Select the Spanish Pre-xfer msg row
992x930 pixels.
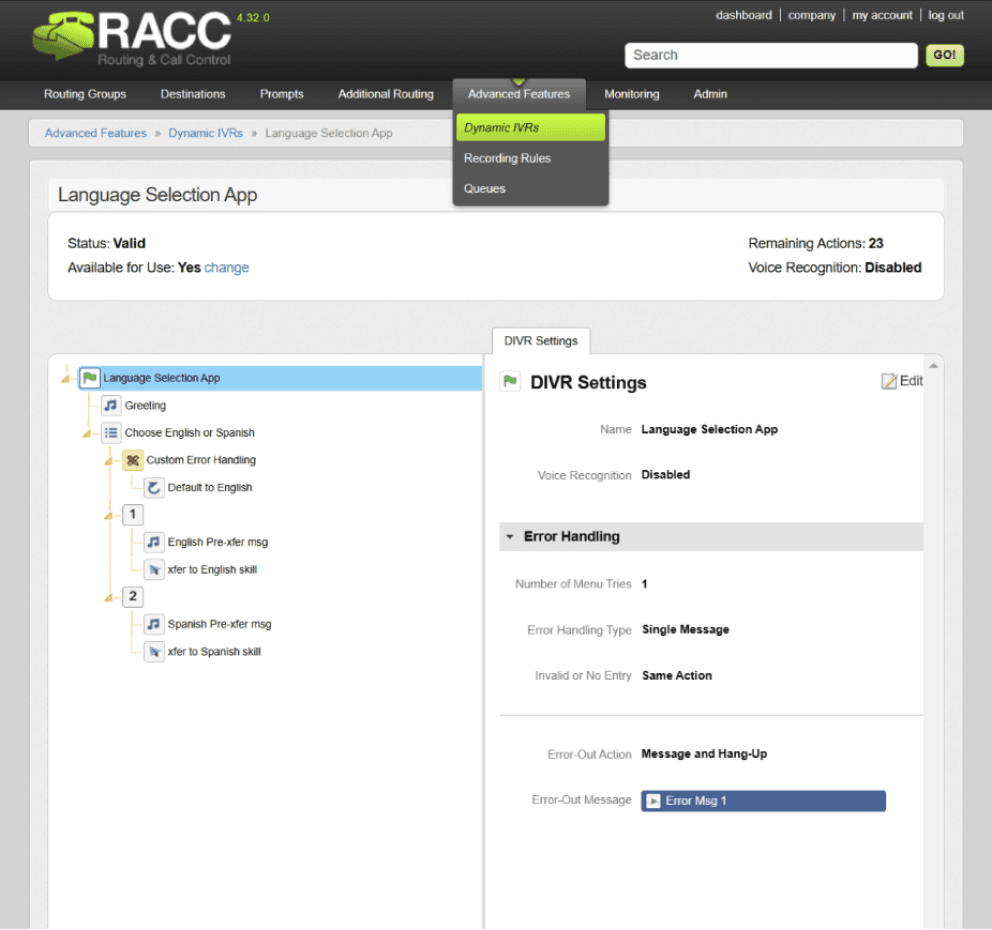click(x=219, y=624)
